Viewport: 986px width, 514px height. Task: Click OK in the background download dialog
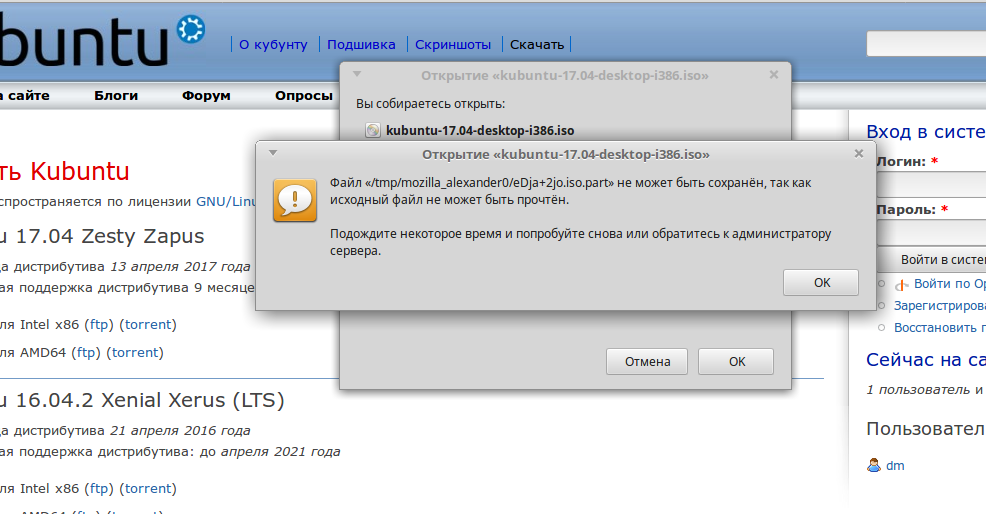pyautogui.click(x=736, y=362)
